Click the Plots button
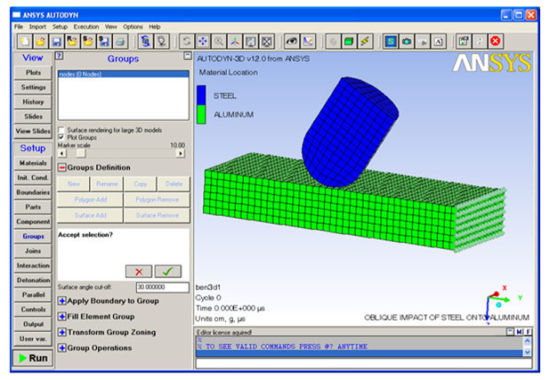The height and width of the screenshot is (380, 550). tap(33, 73)
